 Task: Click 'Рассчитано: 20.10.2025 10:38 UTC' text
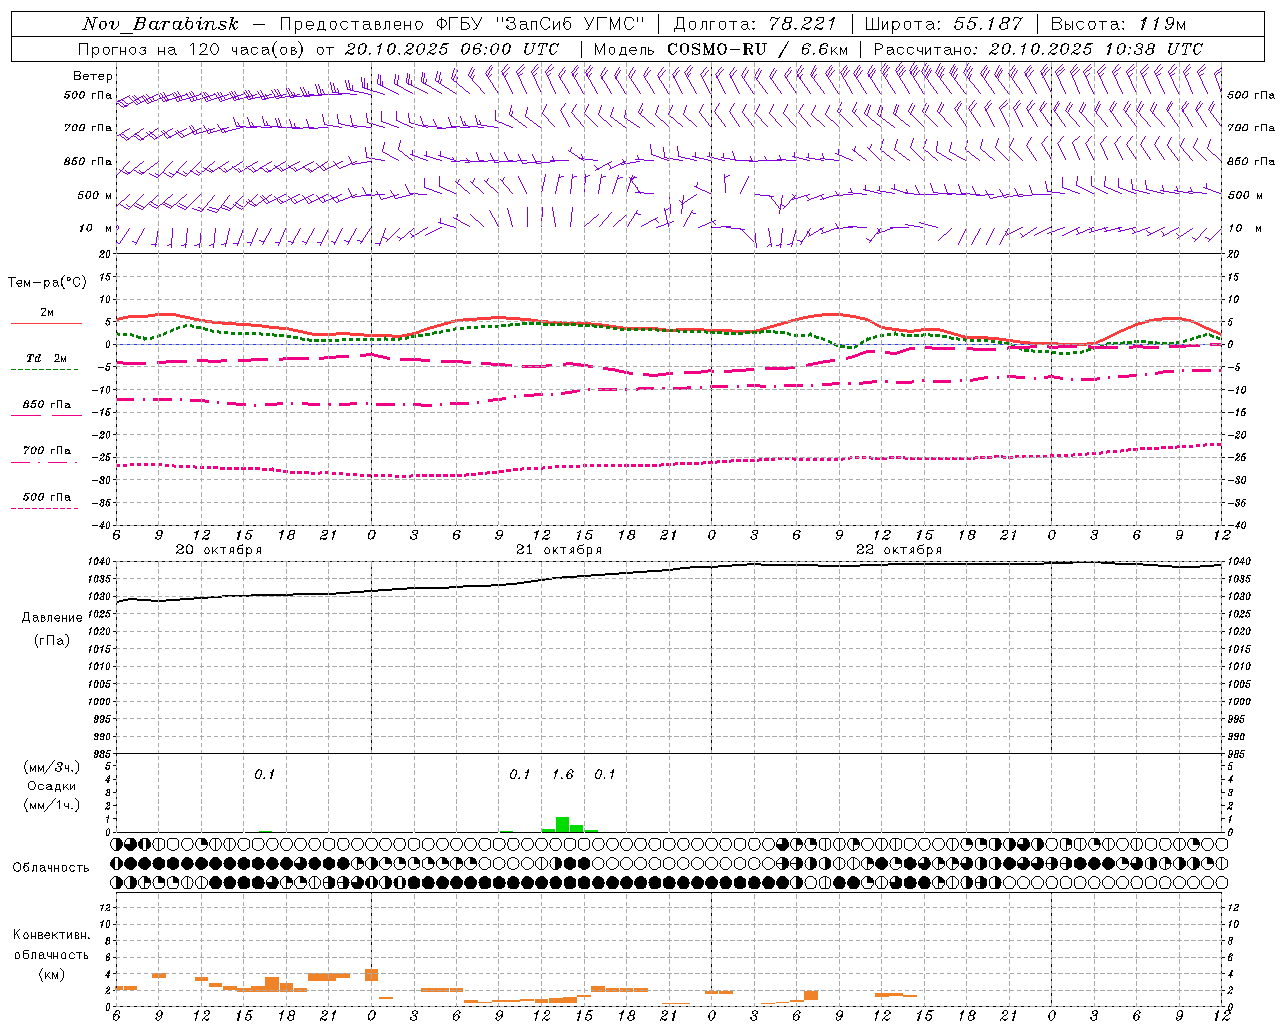click(x=1038, y=49)
